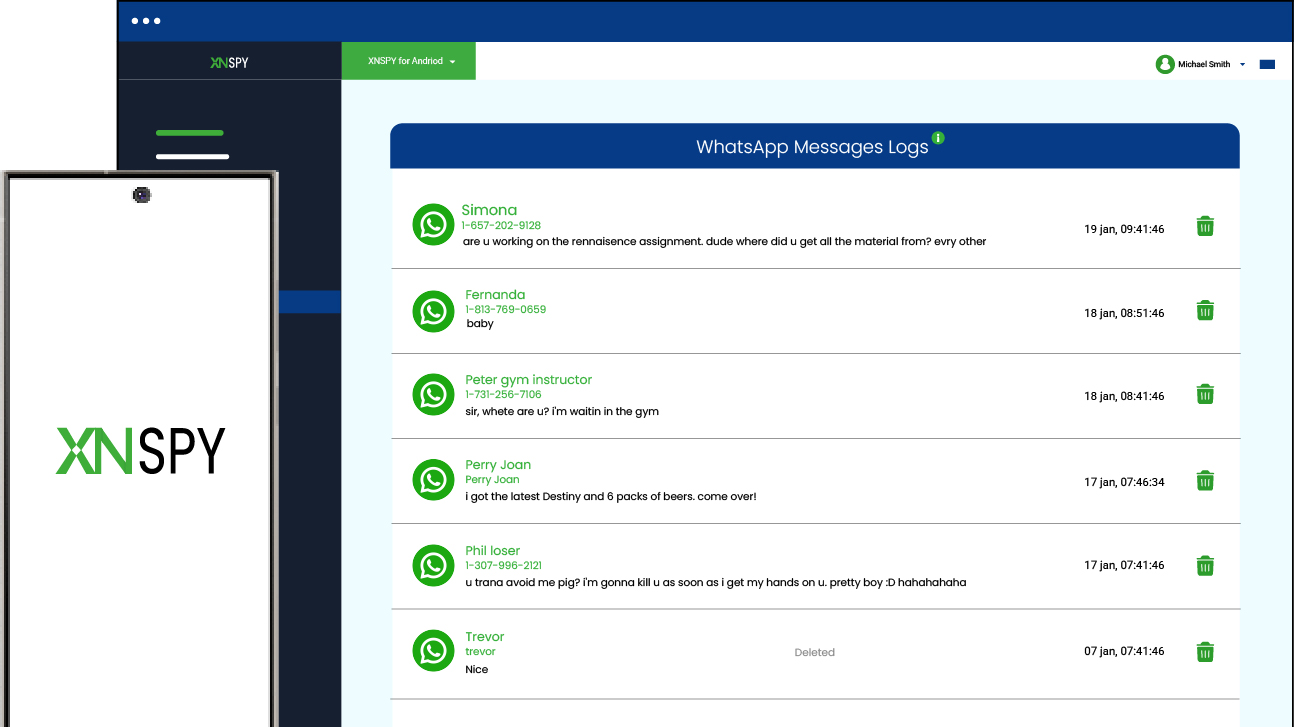
Task: Click the "baby" message text
Action: [x=480, y=324]
